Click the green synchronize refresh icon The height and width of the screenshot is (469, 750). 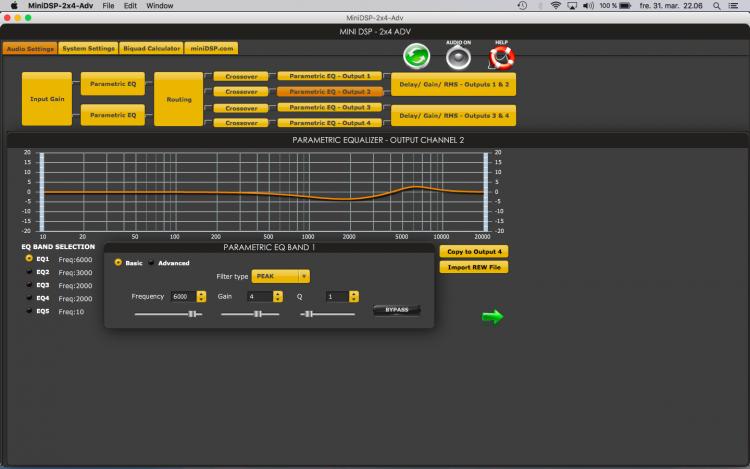pos(416,56)
